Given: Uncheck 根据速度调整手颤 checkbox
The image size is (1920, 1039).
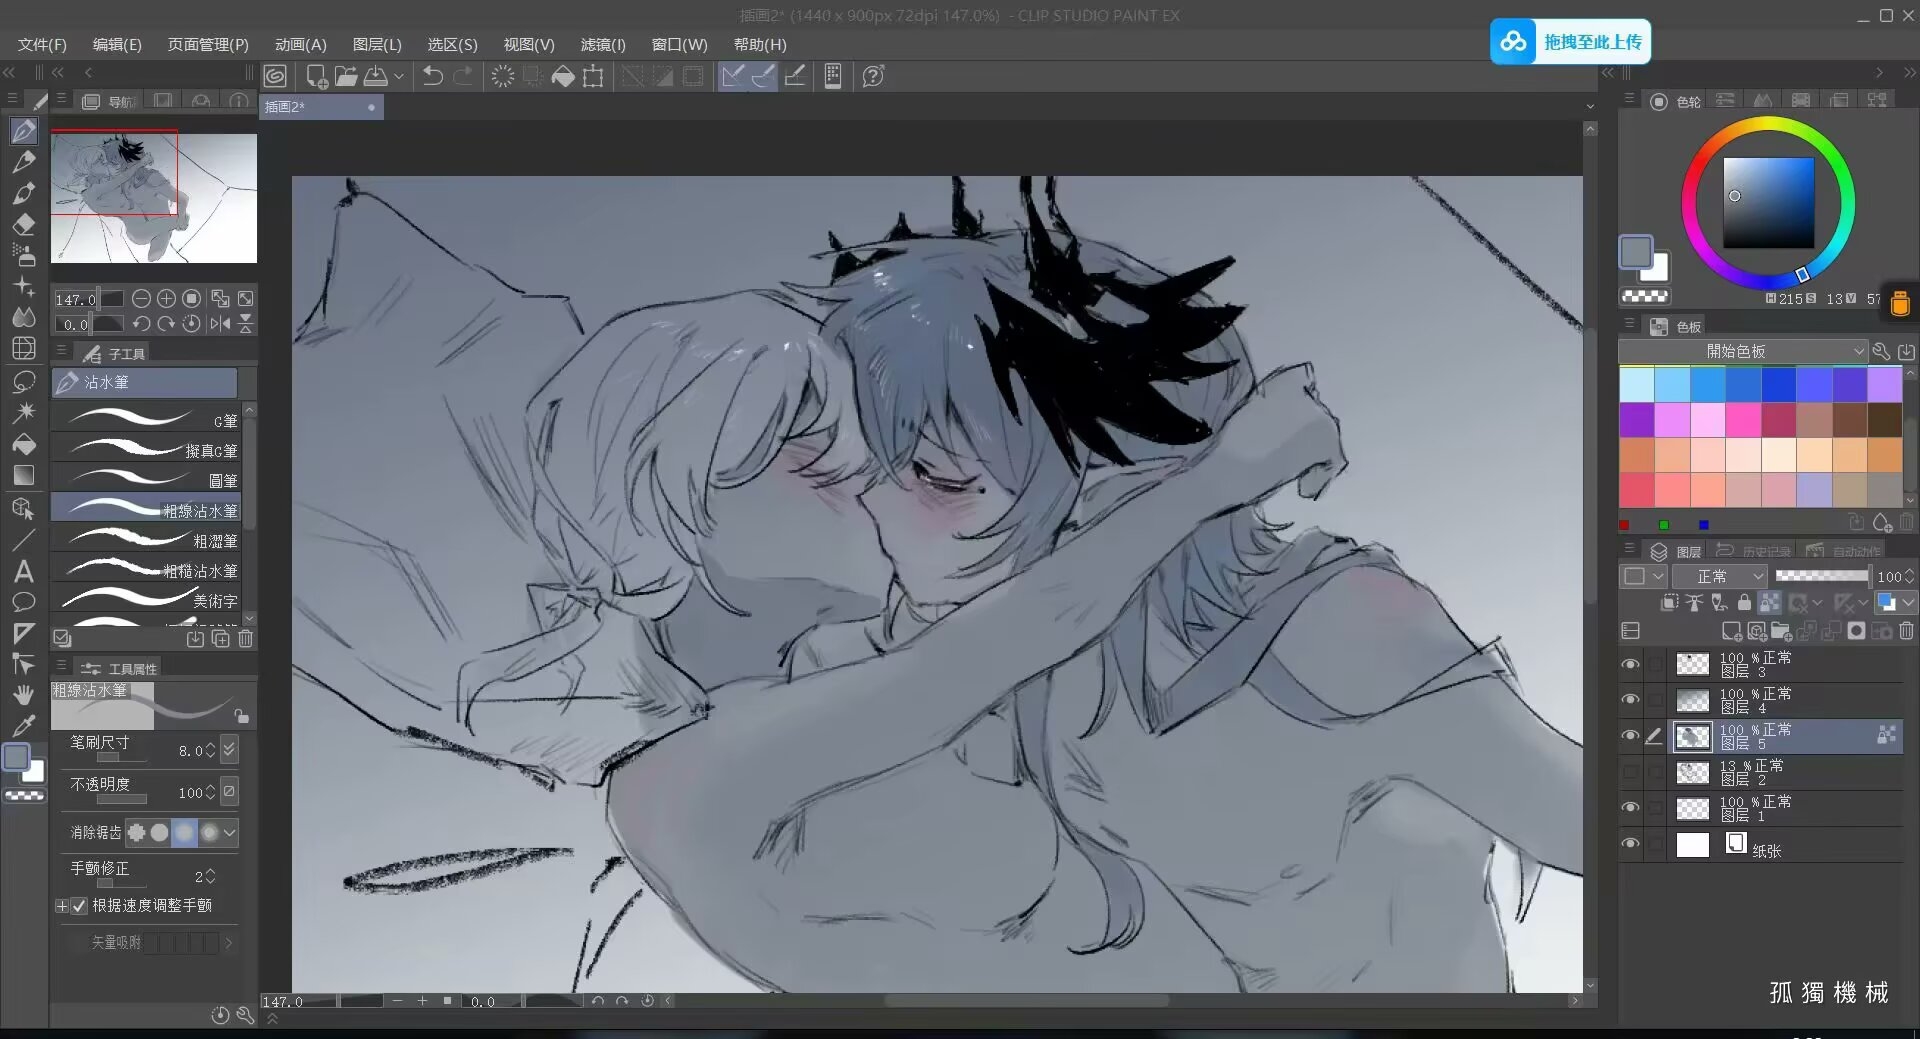Looking at the screenshot, I should [x=79, y=906].
